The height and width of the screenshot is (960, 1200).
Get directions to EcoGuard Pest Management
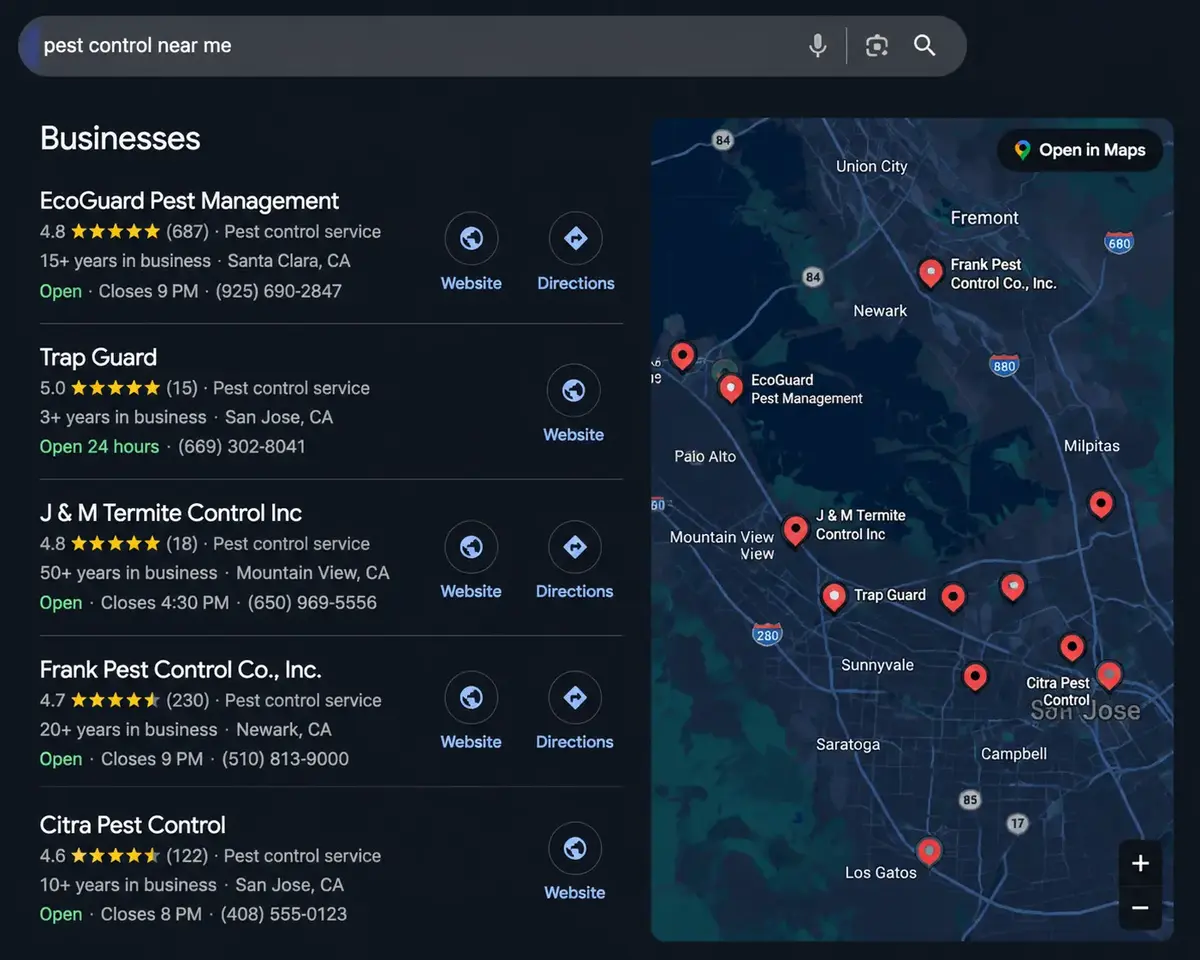point(576,238)
